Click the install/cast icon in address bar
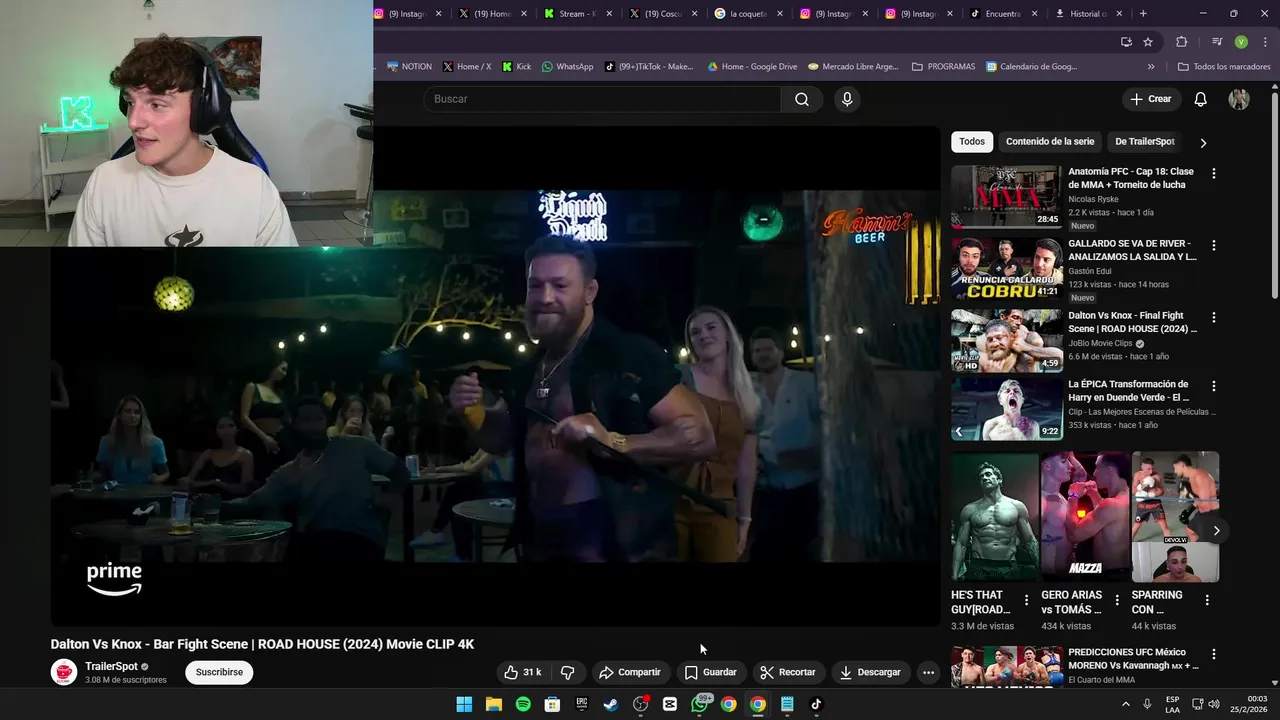 click(x=1126, y=42)
